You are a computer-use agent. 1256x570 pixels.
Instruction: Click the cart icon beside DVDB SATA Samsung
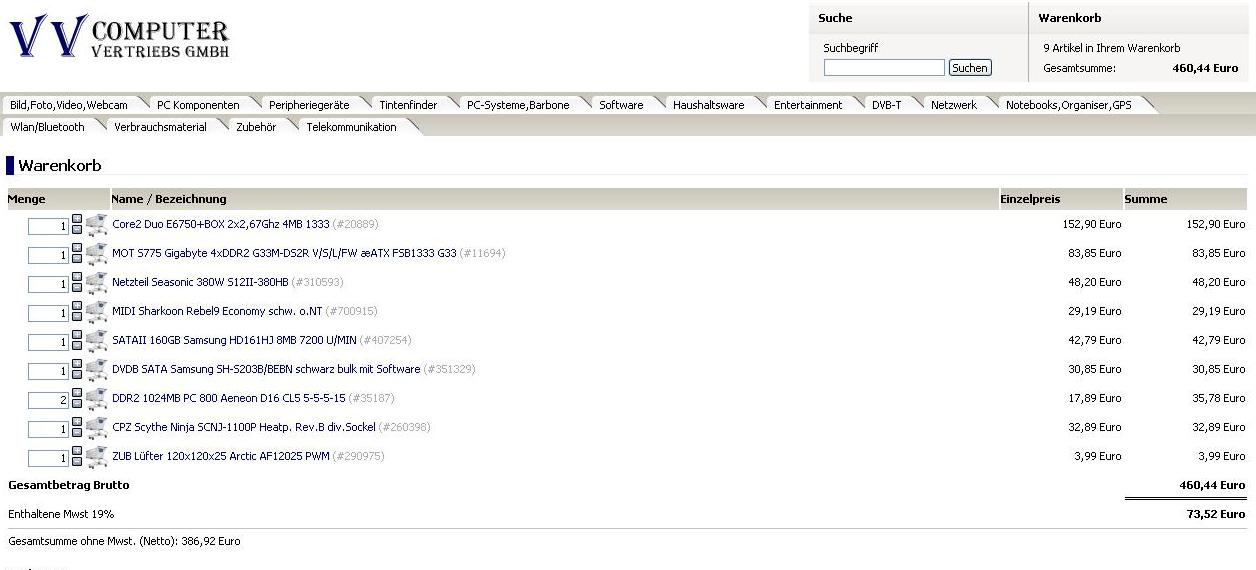click(x=97, y=370)
